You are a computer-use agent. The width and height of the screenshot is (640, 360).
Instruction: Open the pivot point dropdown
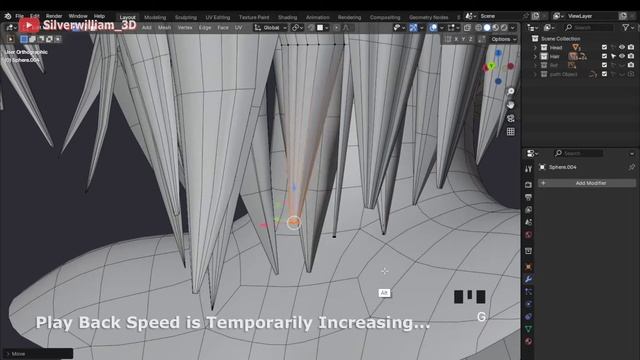tap(297, 28)
